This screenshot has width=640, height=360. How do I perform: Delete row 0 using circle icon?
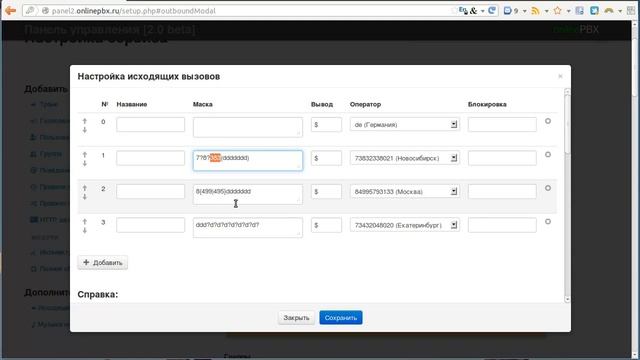tap(548, 121)
